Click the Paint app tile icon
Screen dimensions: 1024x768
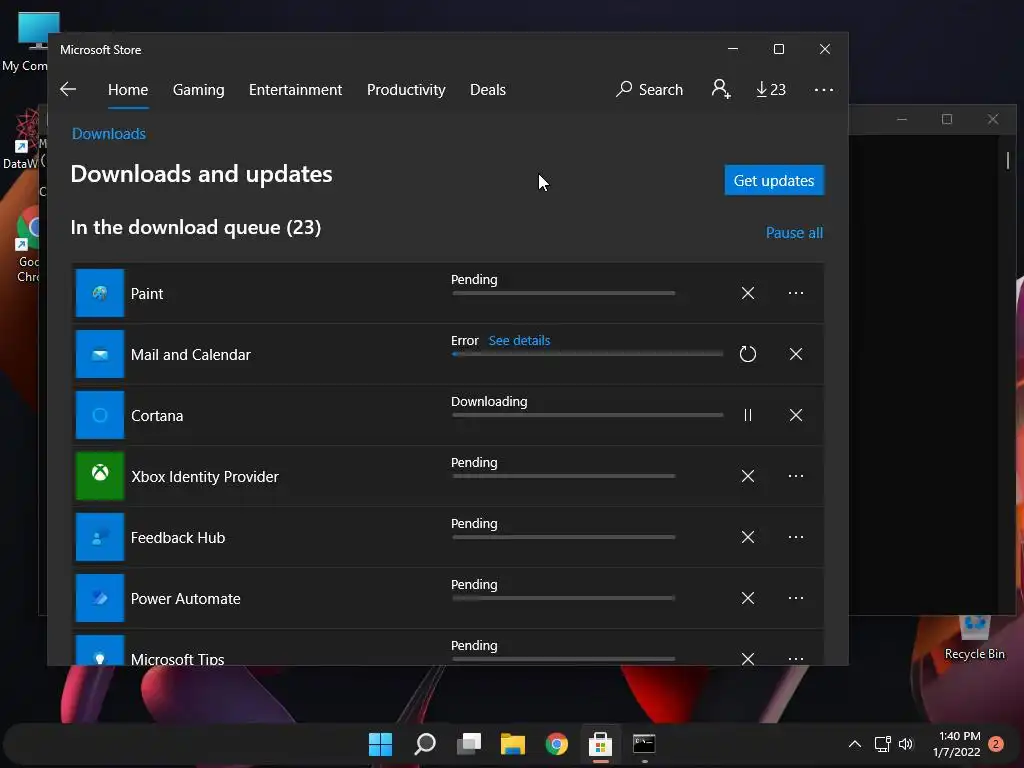pyautogui.click(x=100, y=293)
